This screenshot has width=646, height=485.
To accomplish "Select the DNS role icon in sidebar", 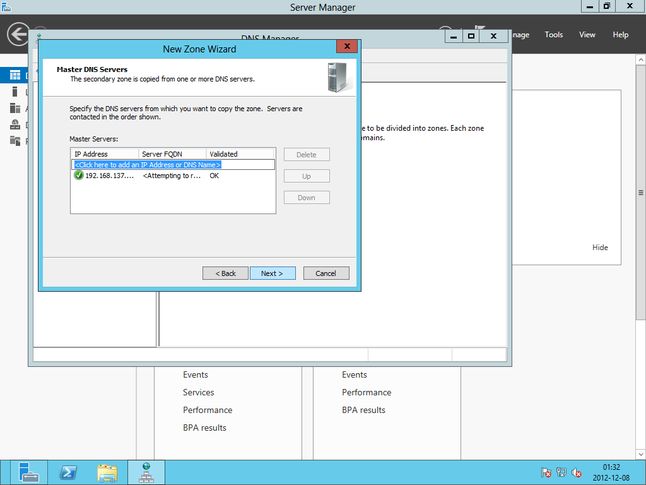I will (x=15, y=124).
